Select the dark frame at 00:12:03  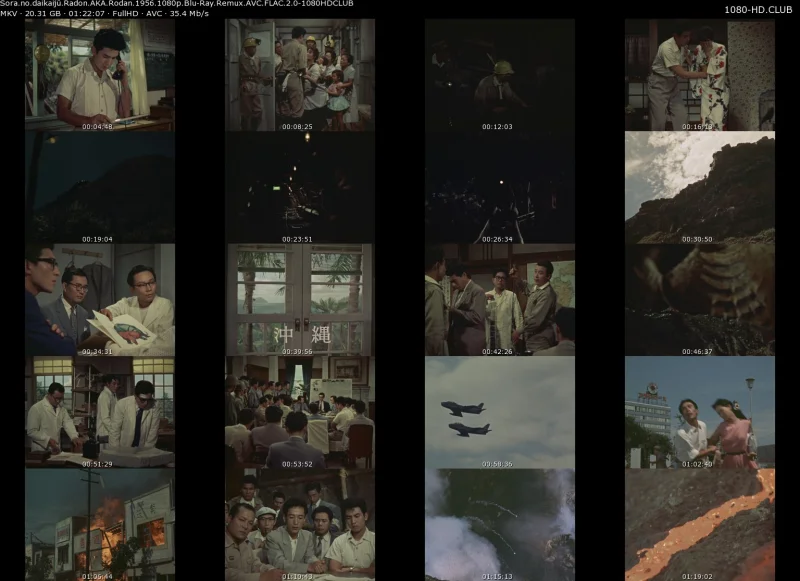pos(500,75)
